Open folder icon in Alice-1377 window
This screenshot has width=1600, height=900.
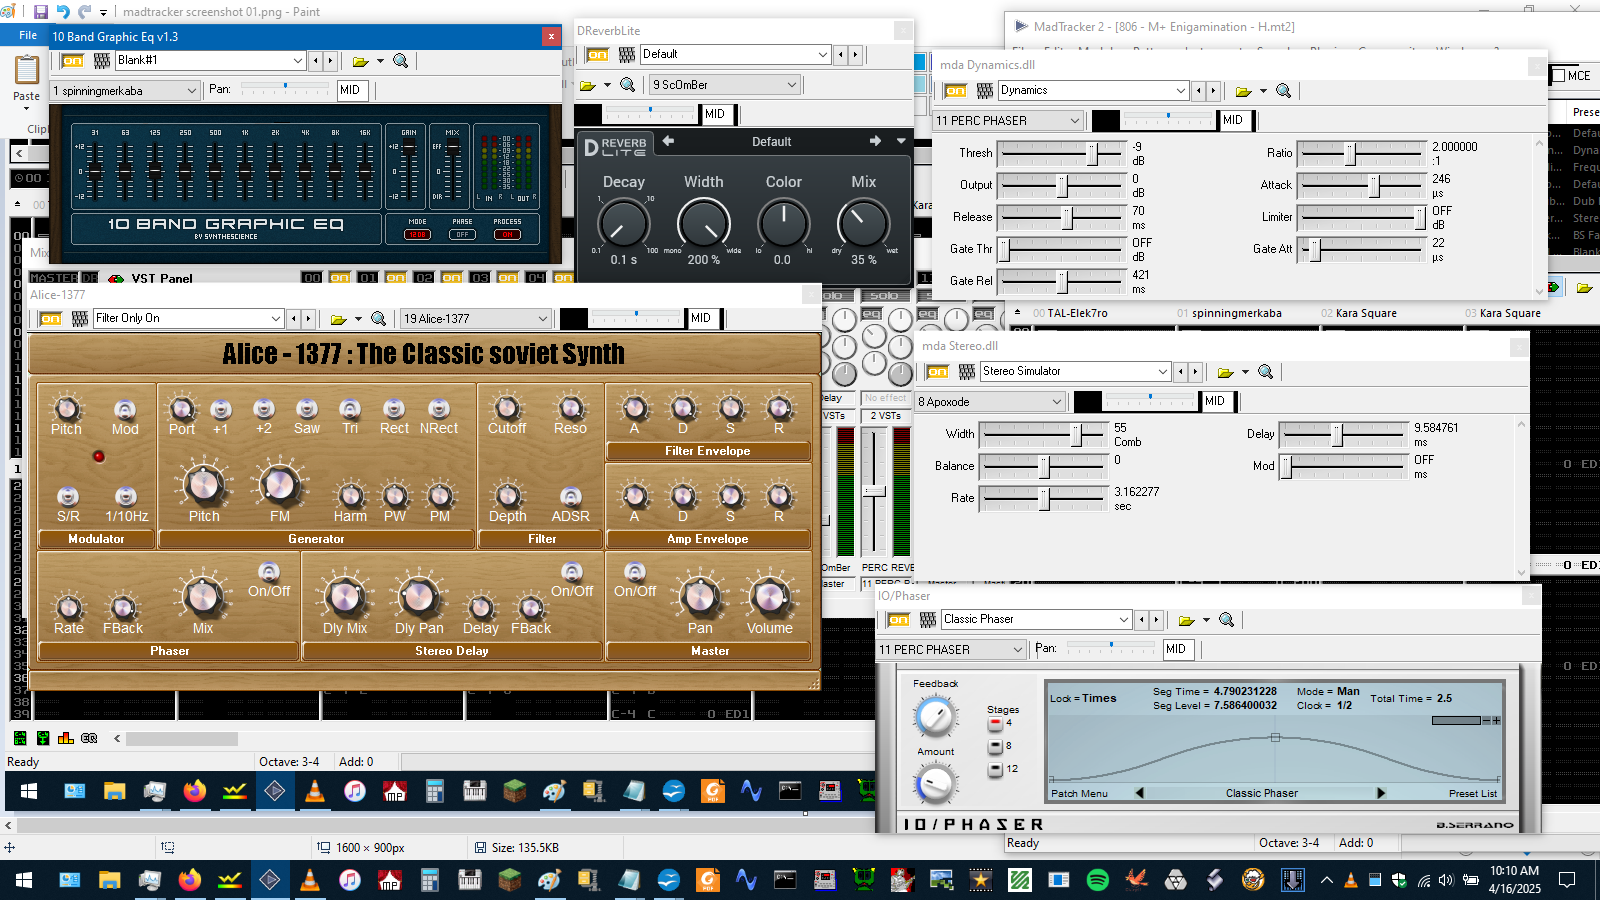338,319
